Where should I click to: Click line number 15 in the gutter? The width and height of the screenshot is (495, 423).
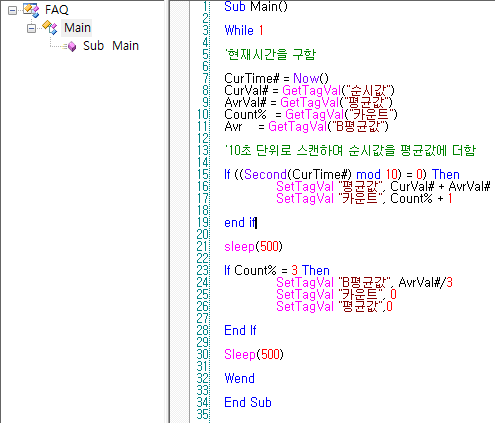coord(203,174)
